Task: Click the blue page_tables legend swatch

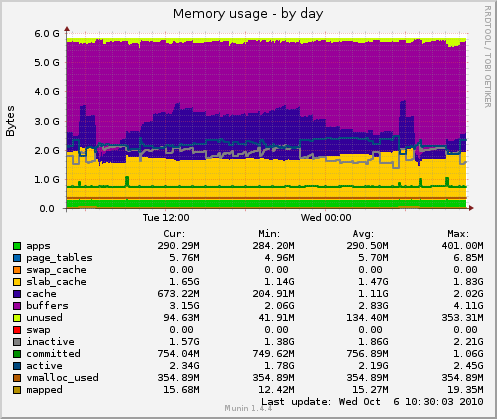Action: pos(17,258)
